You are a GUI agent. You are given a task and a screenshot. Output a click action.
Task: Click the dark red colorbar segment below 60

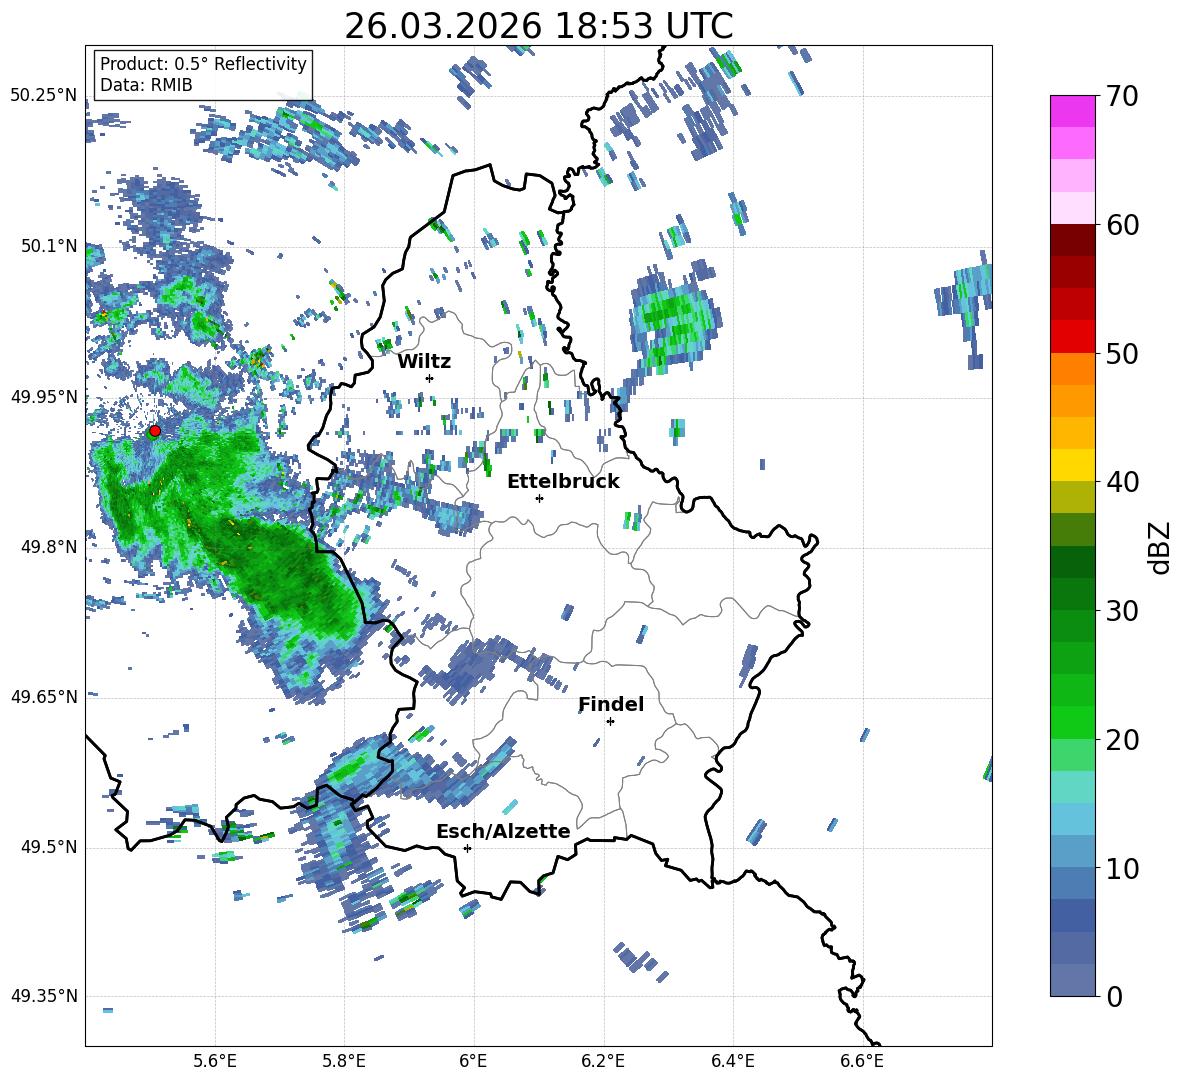(1072, 240)
